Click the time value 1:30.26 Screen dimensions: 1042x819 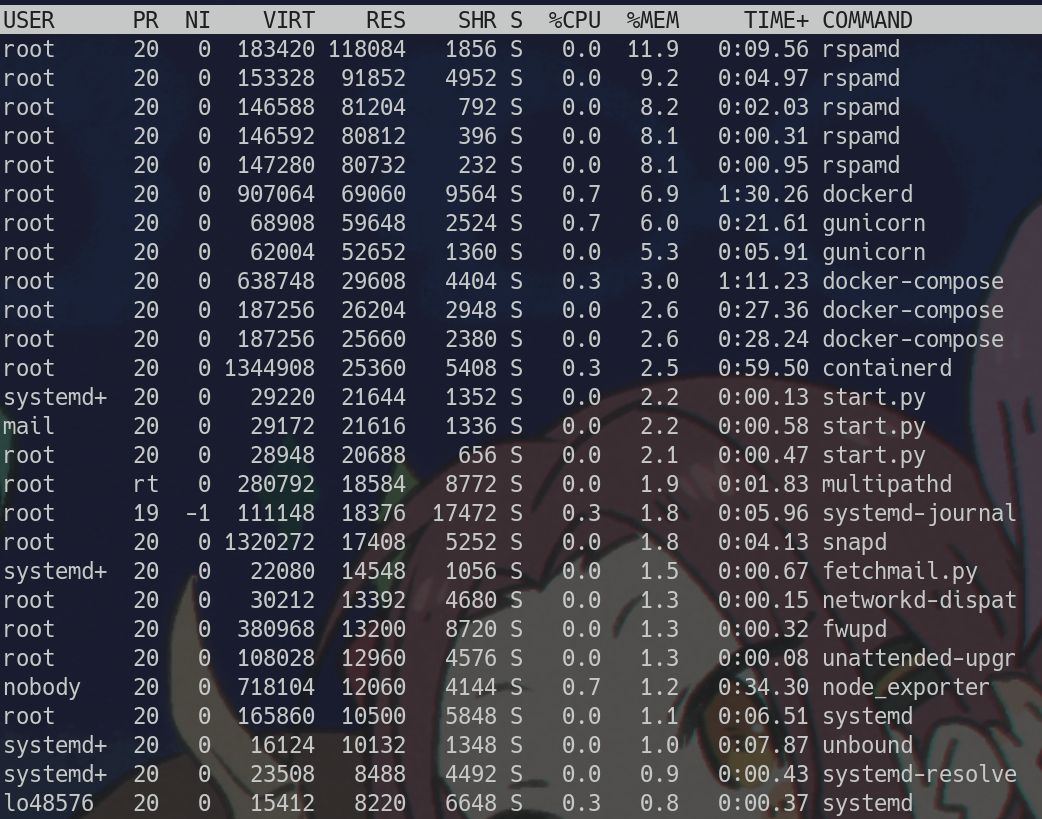click(x=764, y=194)
